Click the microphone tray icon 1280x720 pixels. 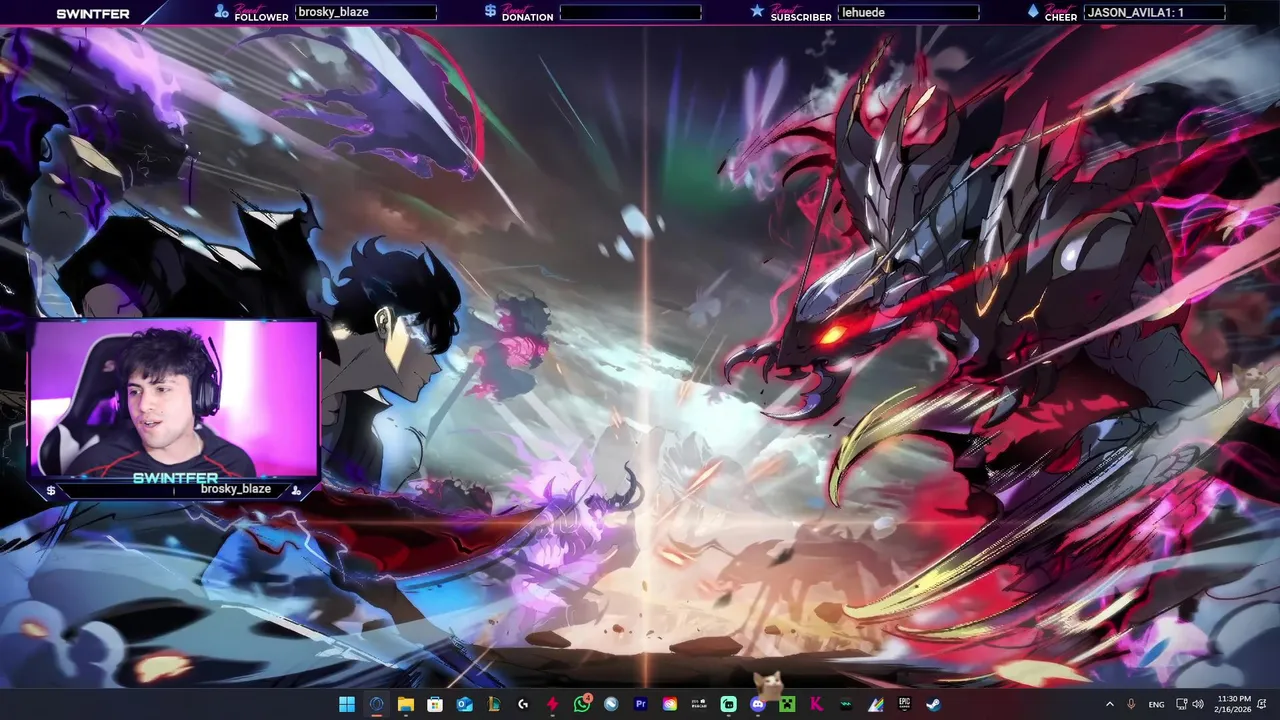(1131, 704)
